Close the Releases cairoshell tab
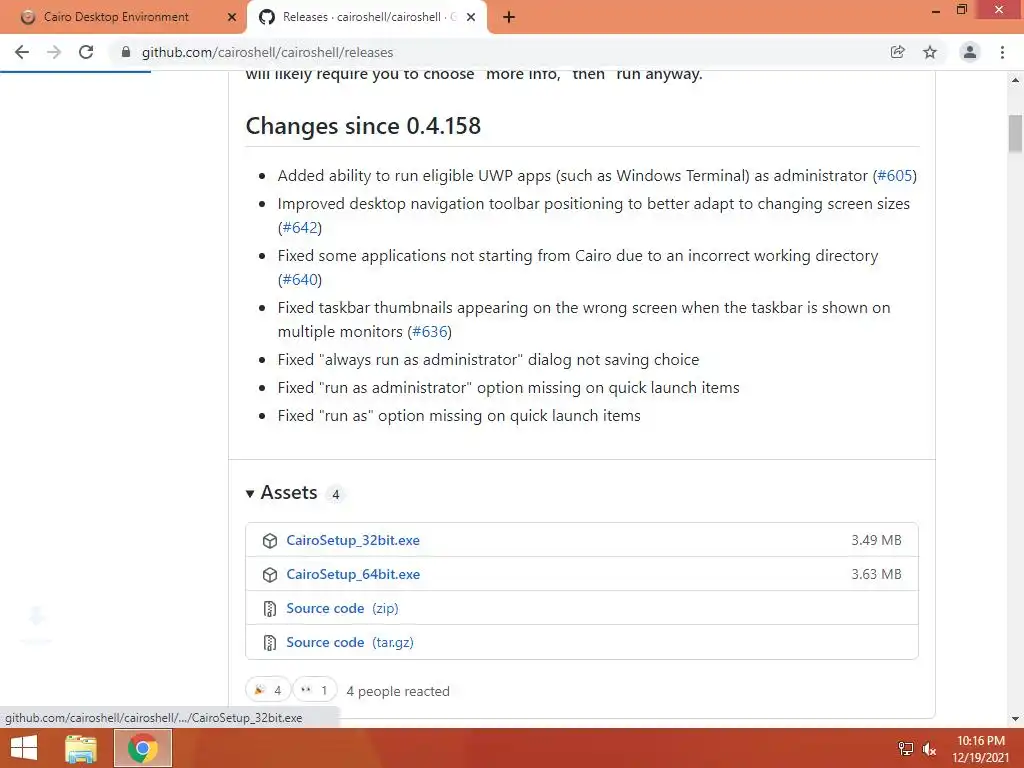Image resolution: width=1024 pixels, height=768 pixels. tap(471, 18)
